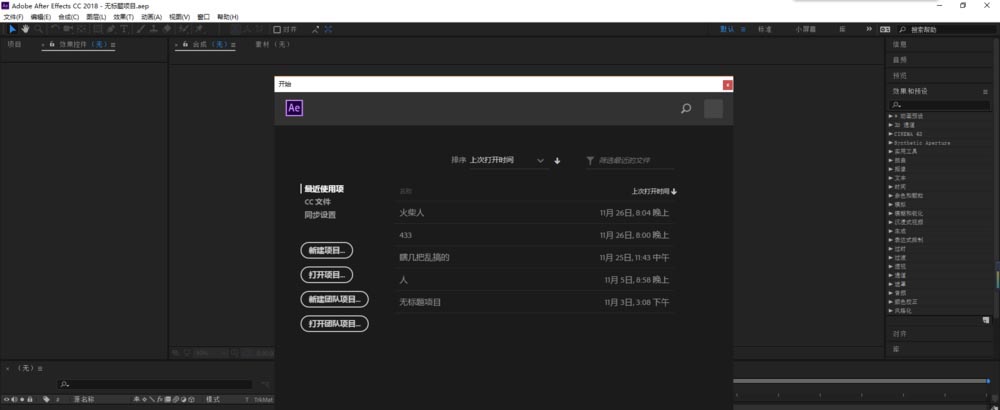Image resolution: width=1000 pixels, height=410 pixels.
Task: Open the 排序 上次打开时间 sort dropdown
Action: pyautogui.click(x=510, y=160)
